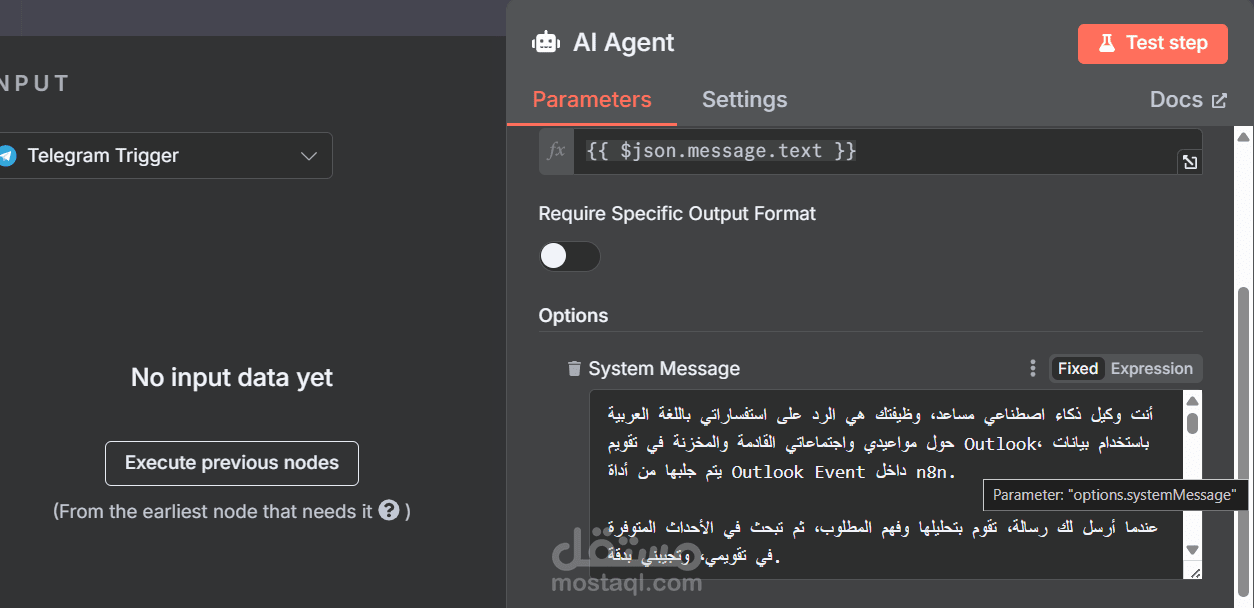
Task: Click the fx expression icon beside the prompt field
Action: click(557, 151)
